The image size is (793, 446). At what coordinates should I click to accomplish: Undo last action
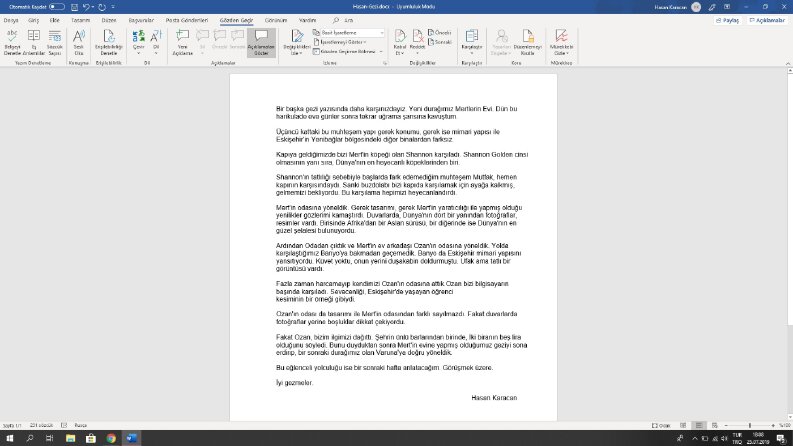point(86,7)
